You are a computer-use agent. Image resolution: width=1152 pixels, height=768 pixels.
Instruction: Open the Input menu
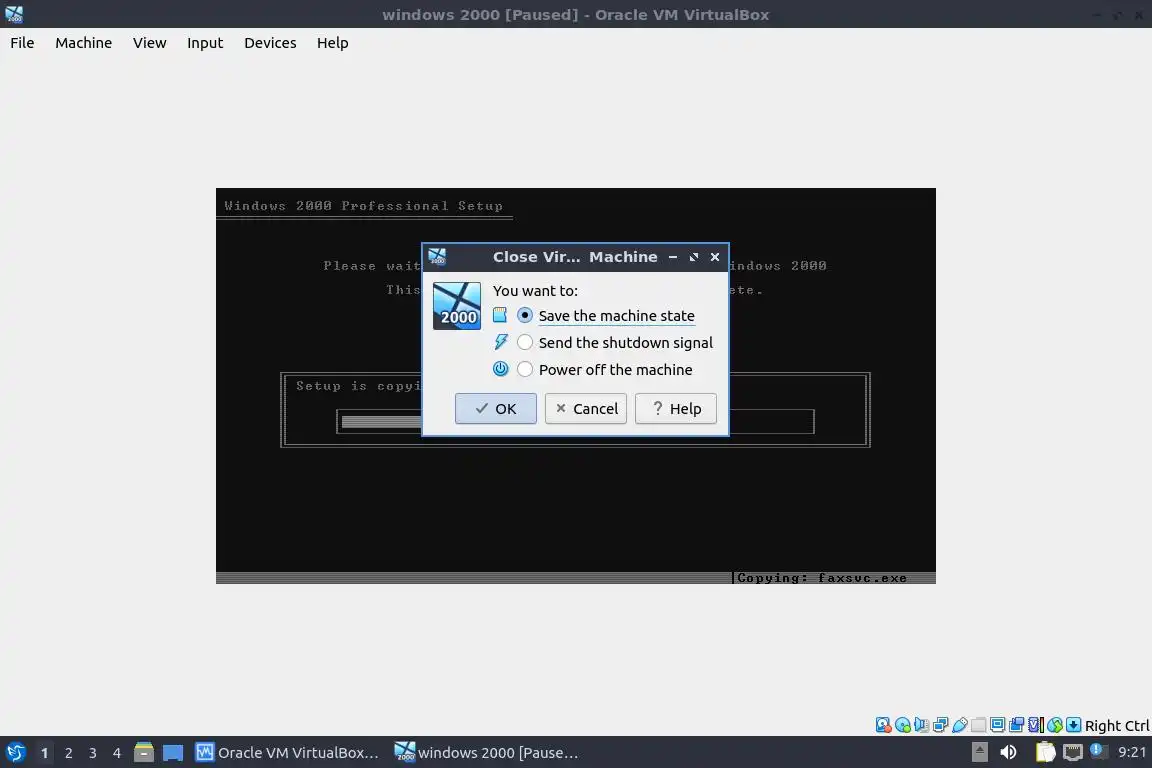point(205,43)
